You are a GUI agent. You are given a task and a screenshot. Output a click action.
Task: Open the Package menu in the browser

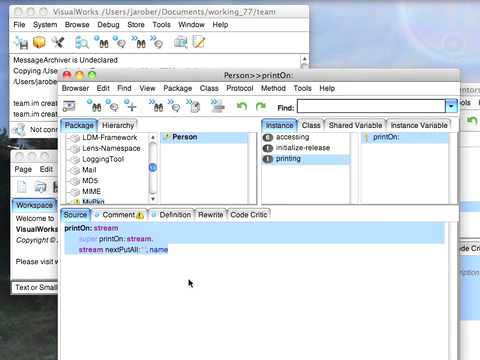[178, 88]
